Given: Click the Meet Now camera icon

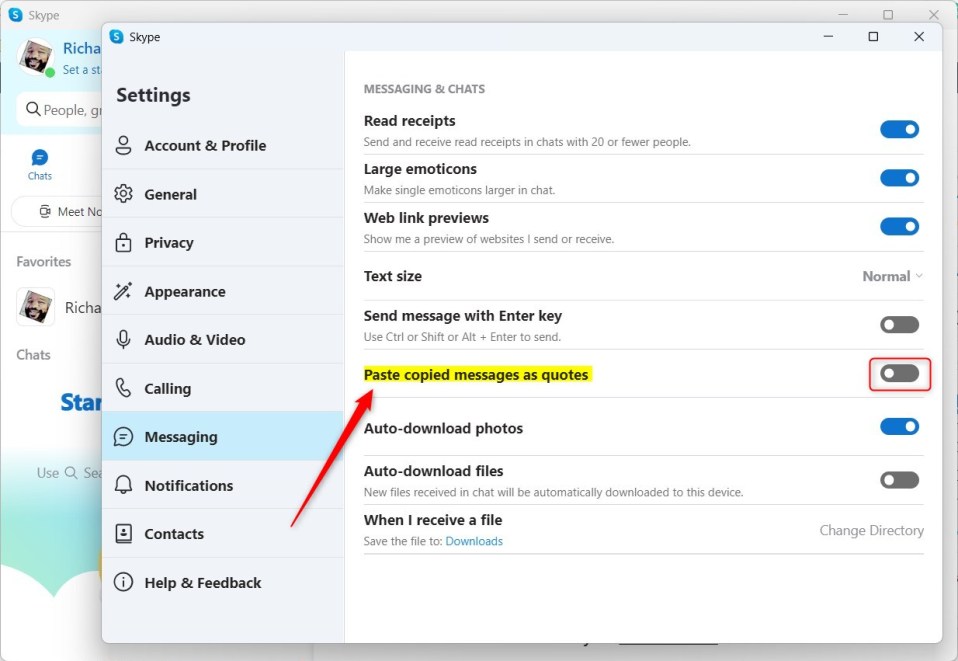Looking at the screenshot, I should click(45, 211).
